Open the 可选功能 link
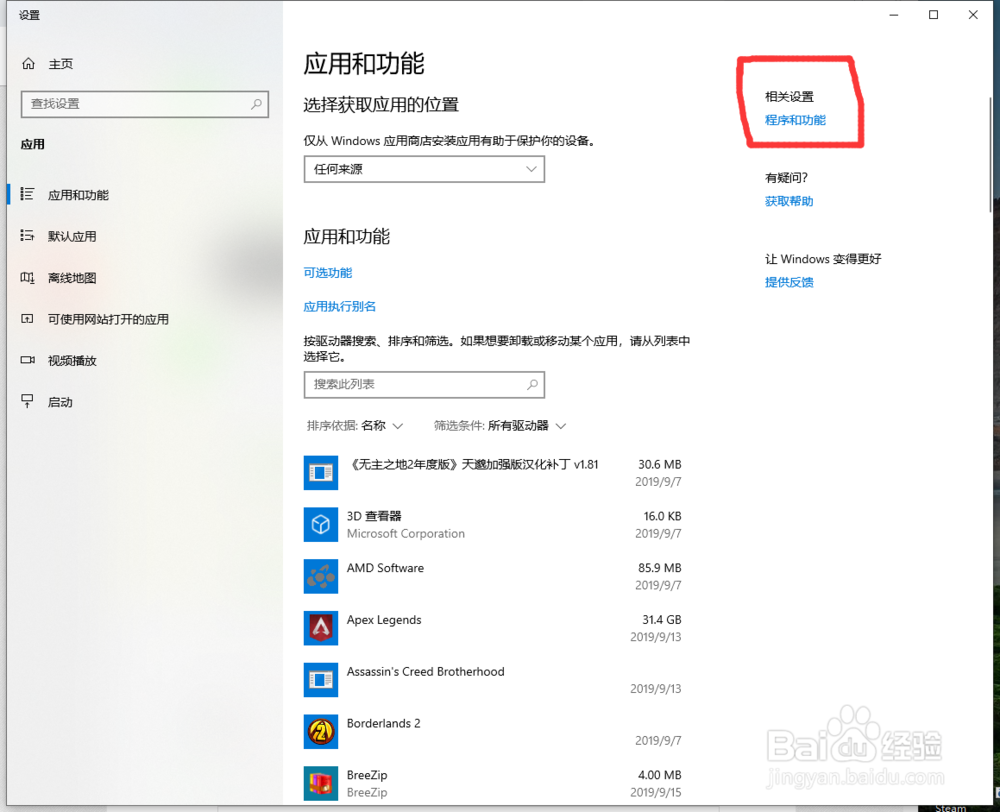 327,272
